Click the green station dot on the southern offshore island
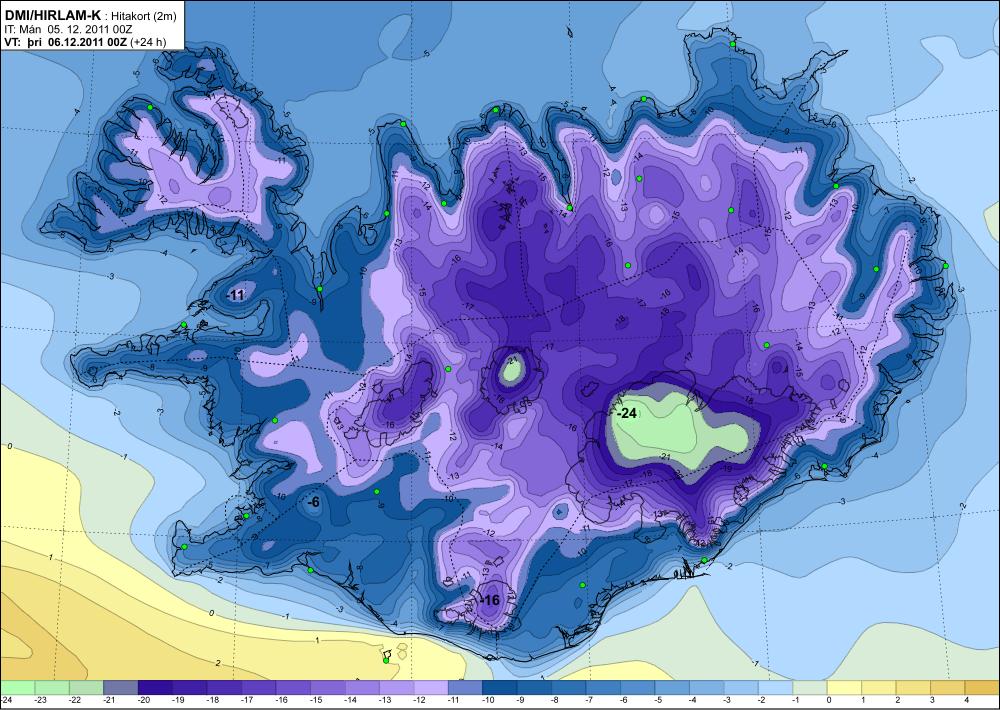Image resolution: width=1000 pixels, height=710 pixels. click(x=386, y=661)
